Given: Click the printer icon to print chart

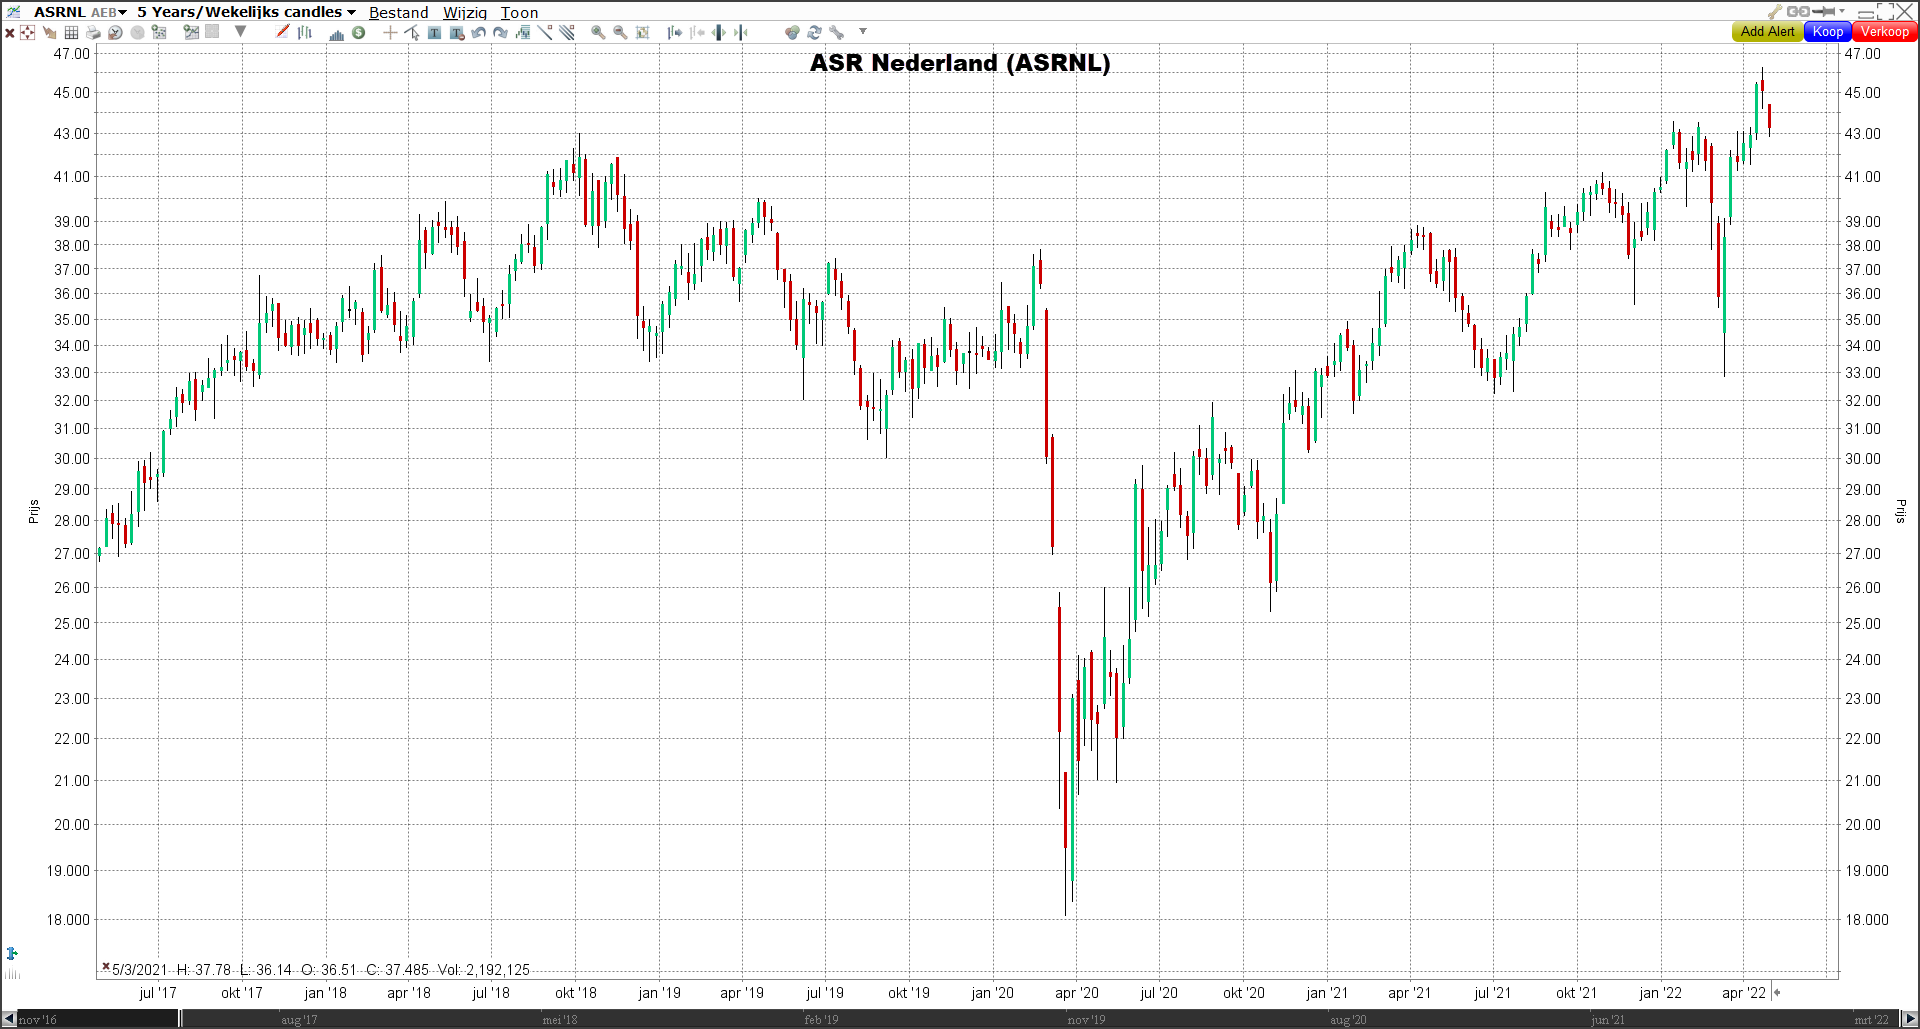Looking at the screenshot, I should tap(93, 32).
